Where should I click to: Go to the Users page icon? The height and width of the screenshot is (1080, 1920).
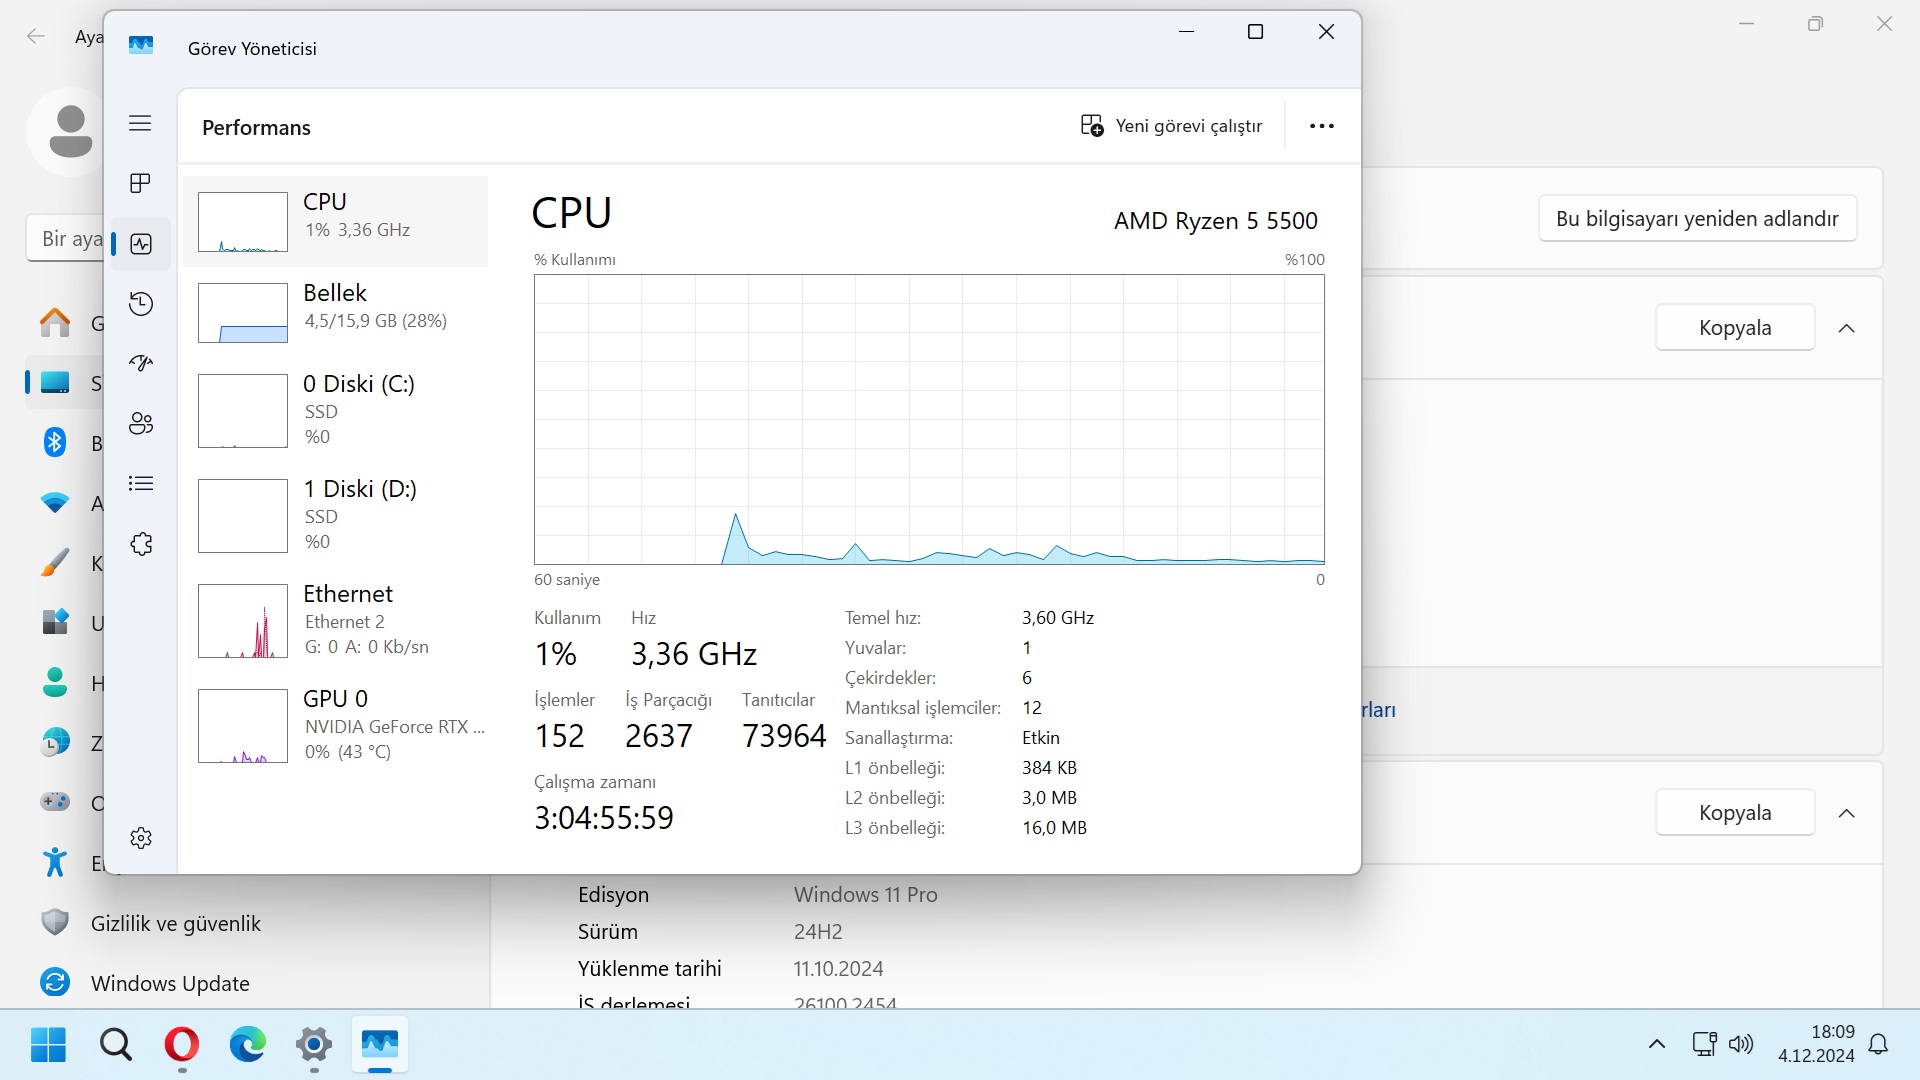[x=140, y=423]
